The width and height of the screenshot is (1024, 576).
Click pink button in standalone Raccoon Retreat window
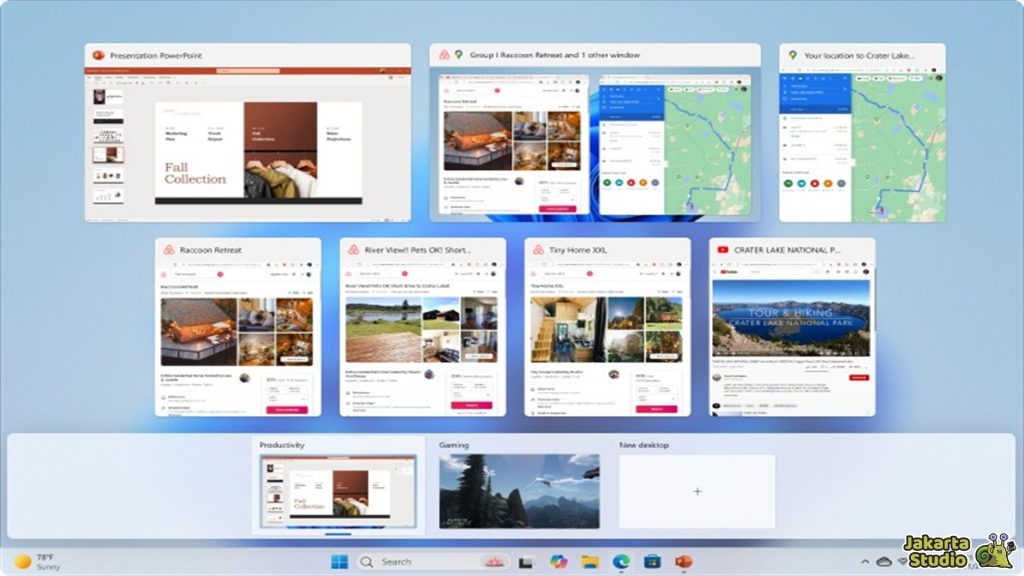tap(287, 409)
